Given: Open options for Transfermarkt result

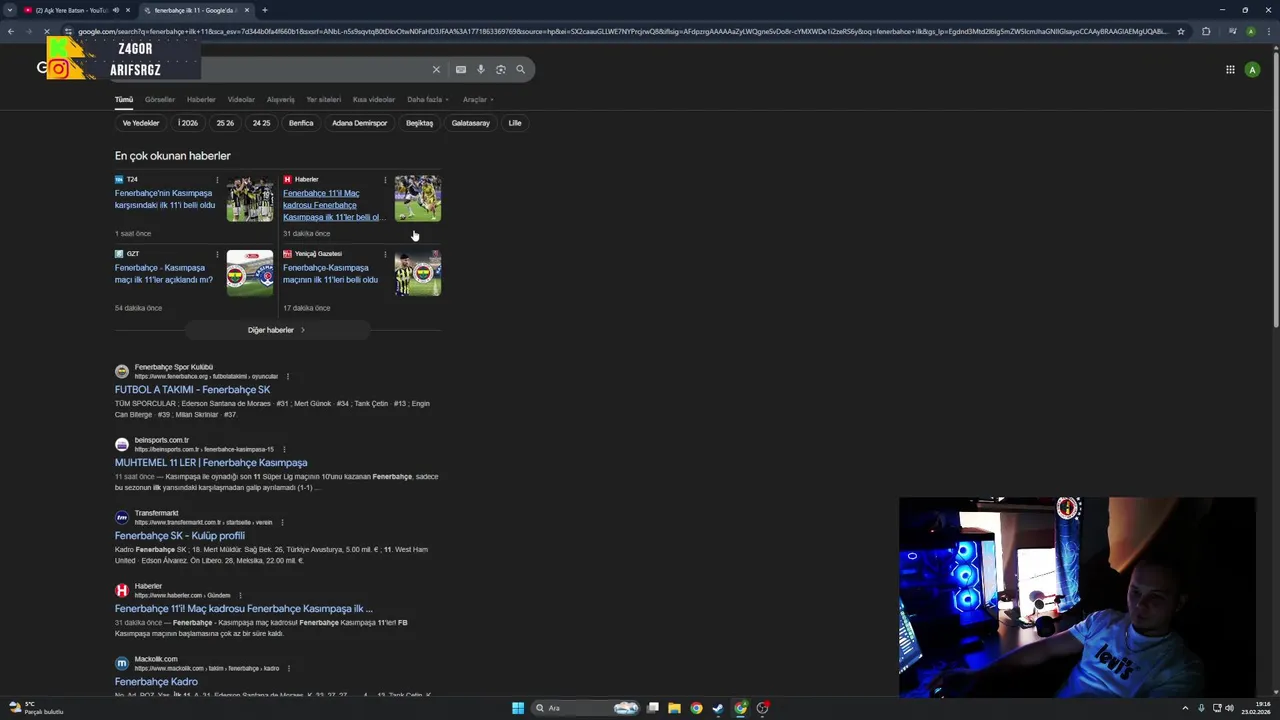Looking at the screenshot, I should pos(283,522).
